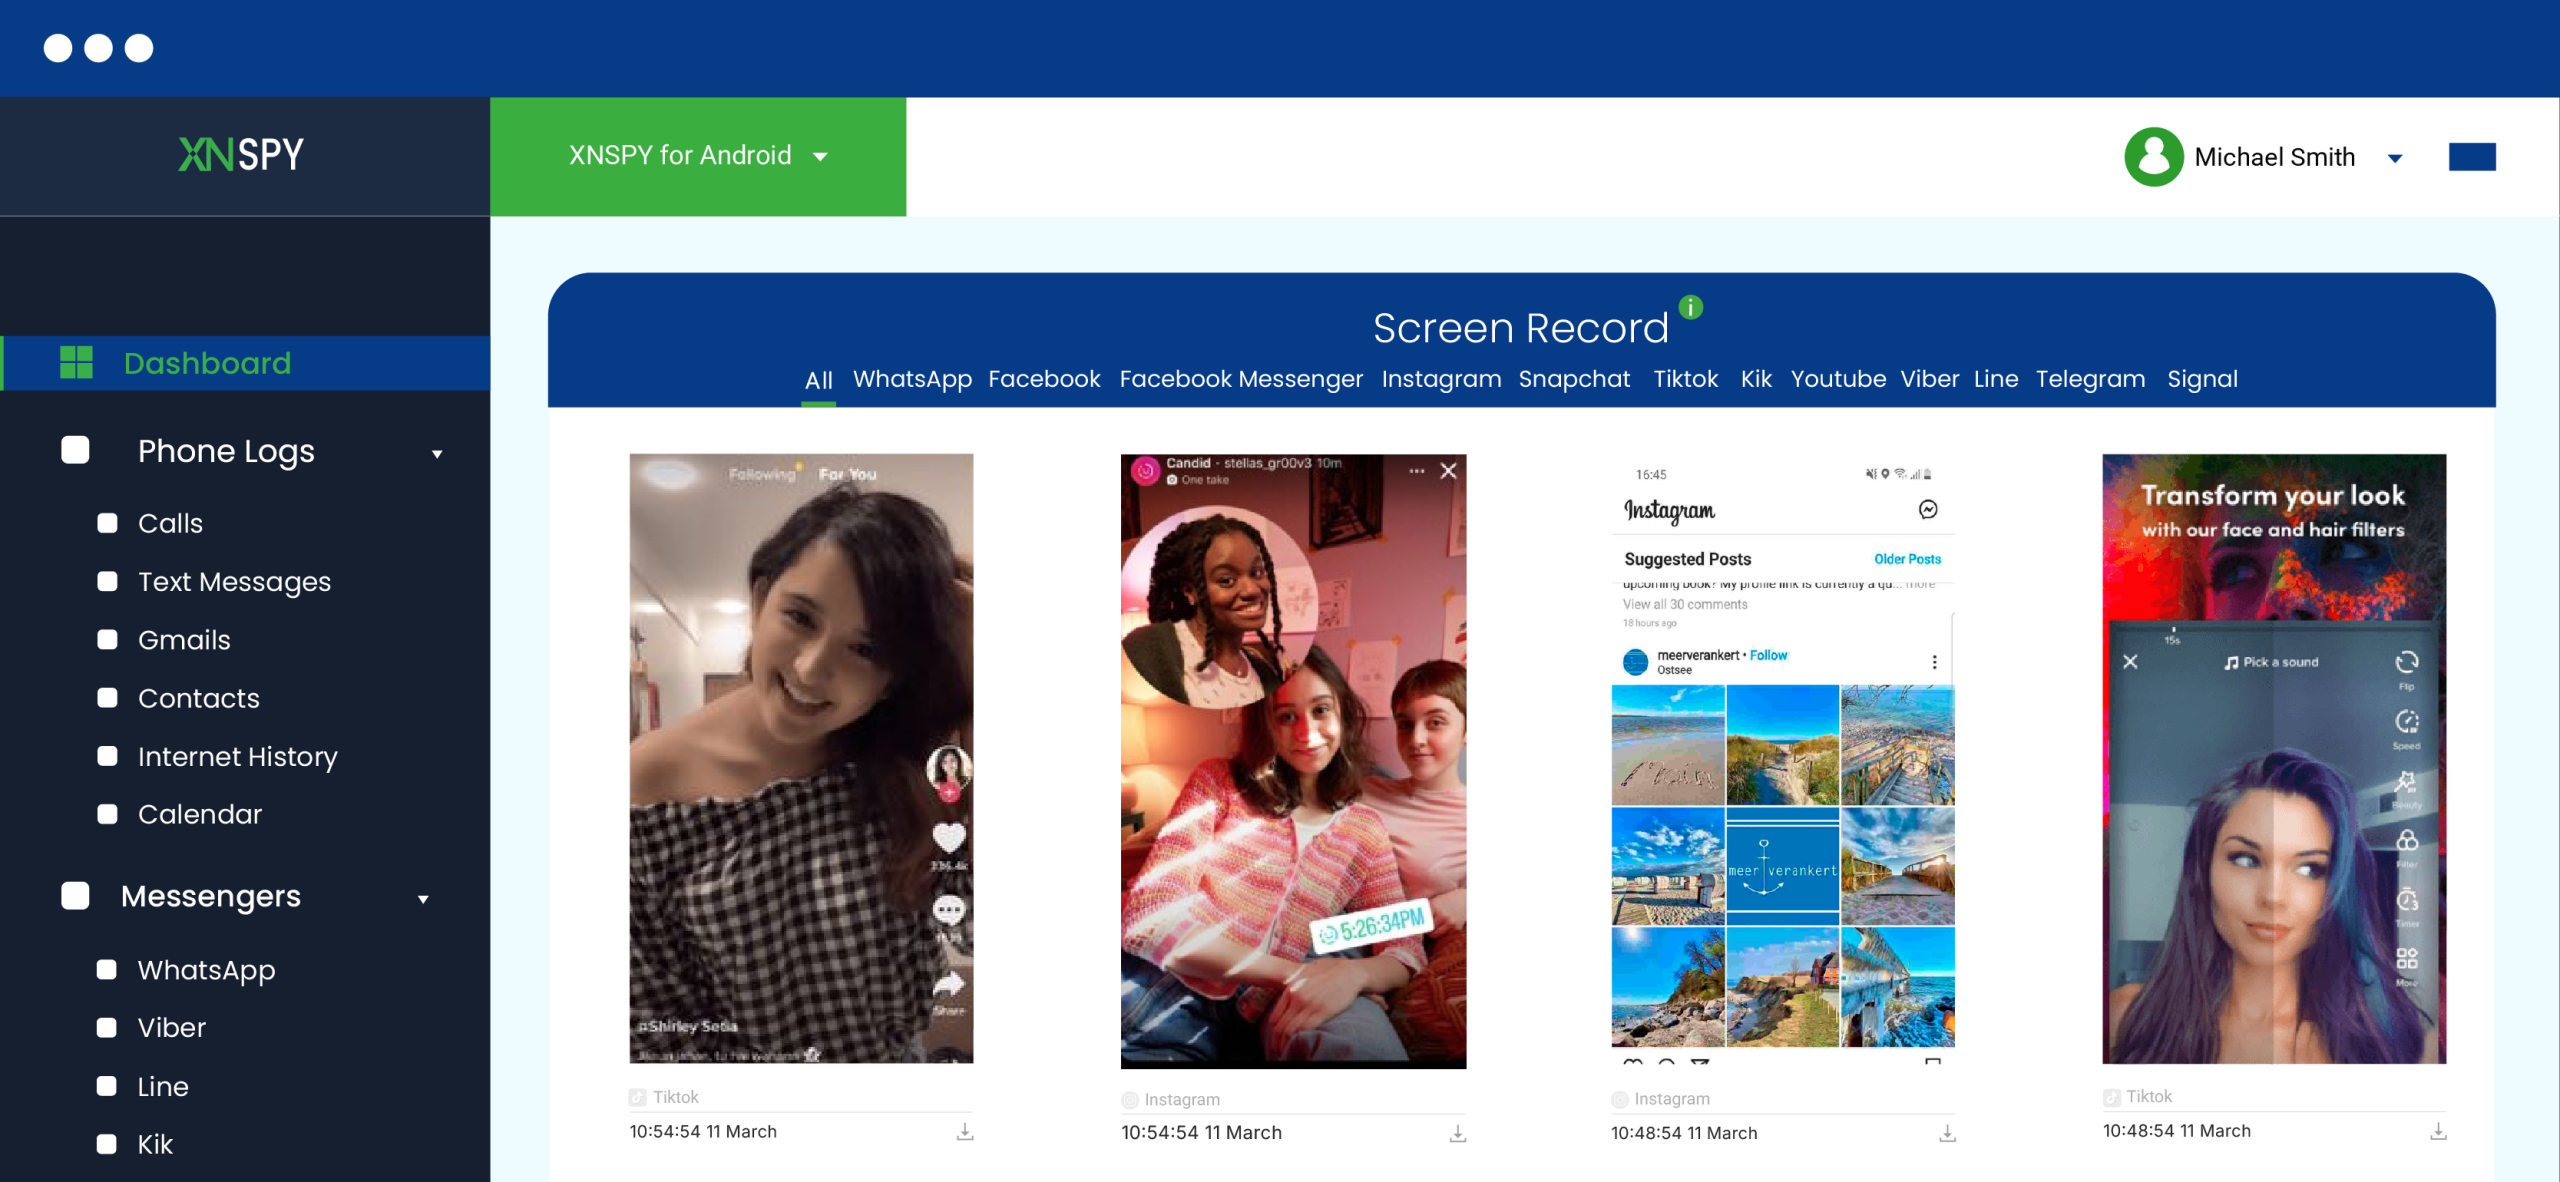The width and height of the screenshot is (2560, 1182).
Task: Toggle the checkbox next to Gmails
Action: pos(107,640)
